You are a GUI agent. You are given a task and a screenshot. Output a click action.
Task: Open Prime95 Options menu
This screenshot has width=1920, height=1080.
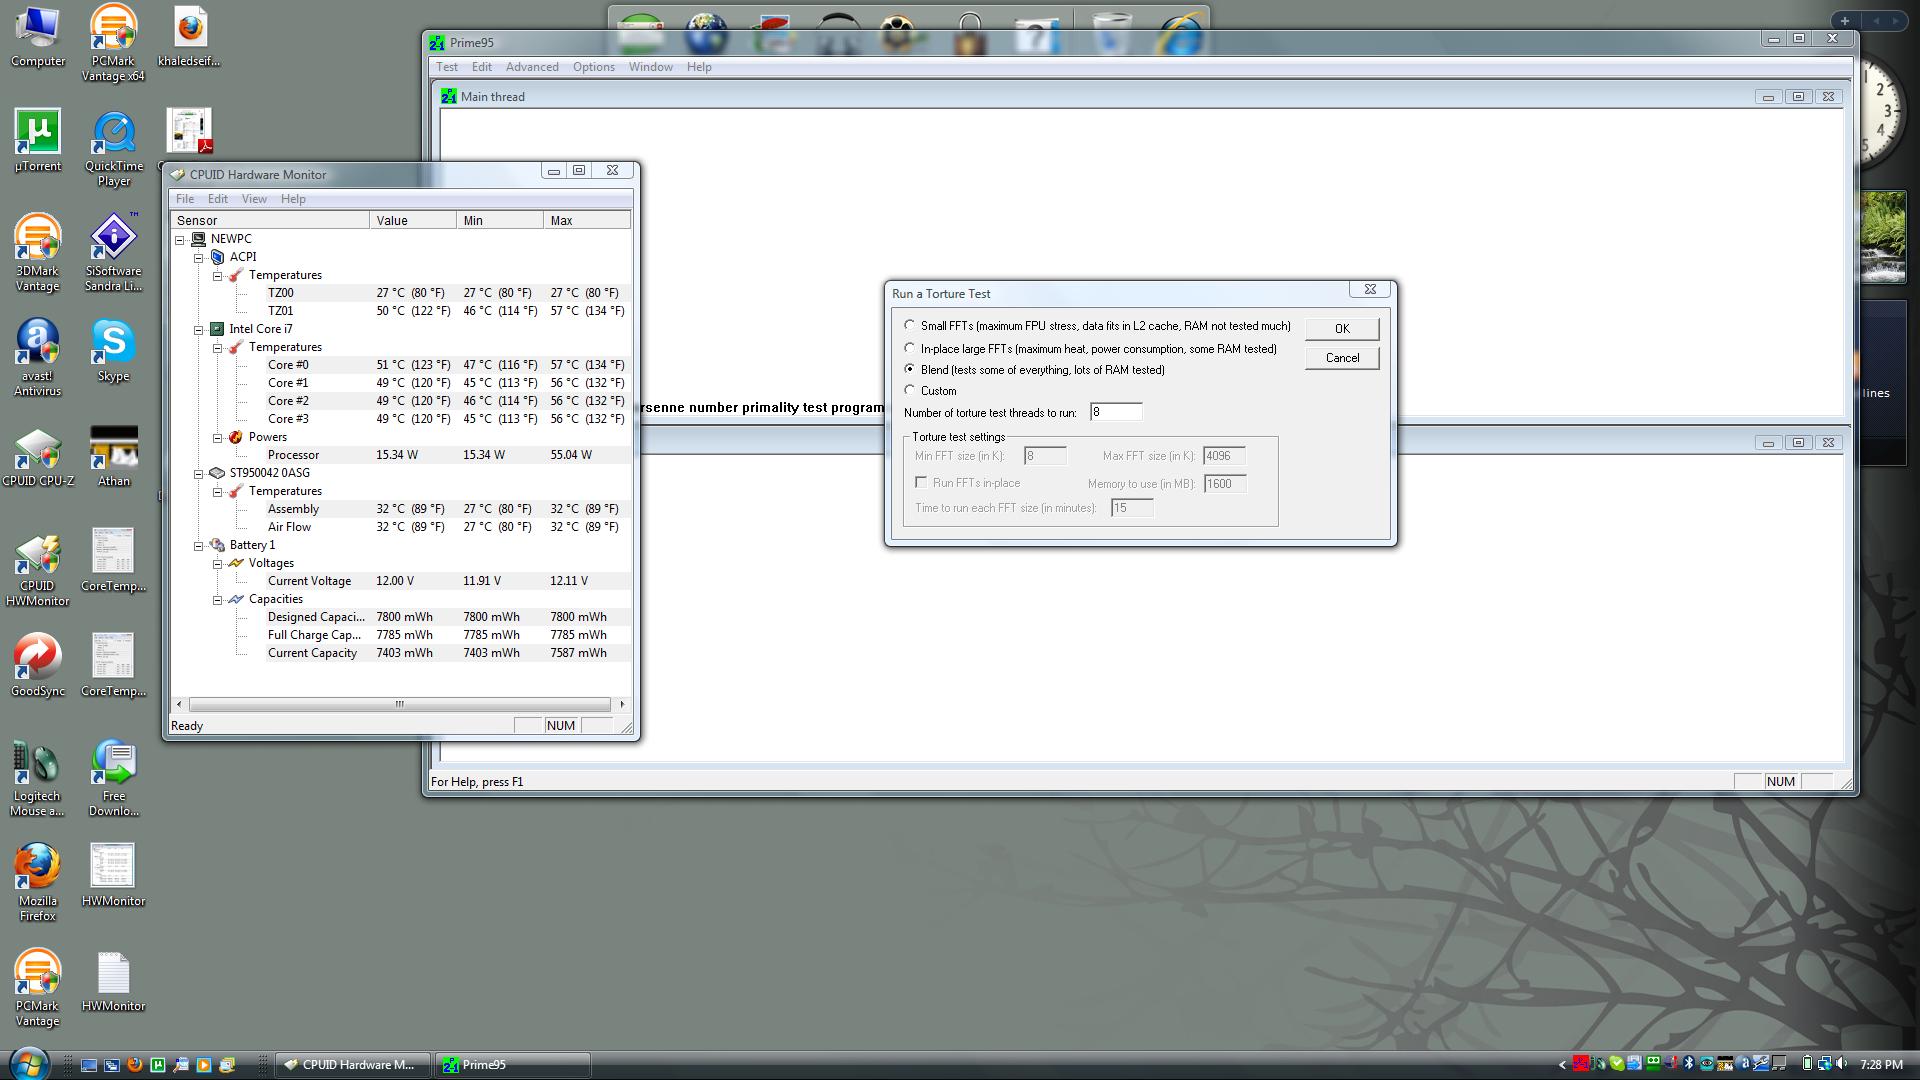point(593,67)
